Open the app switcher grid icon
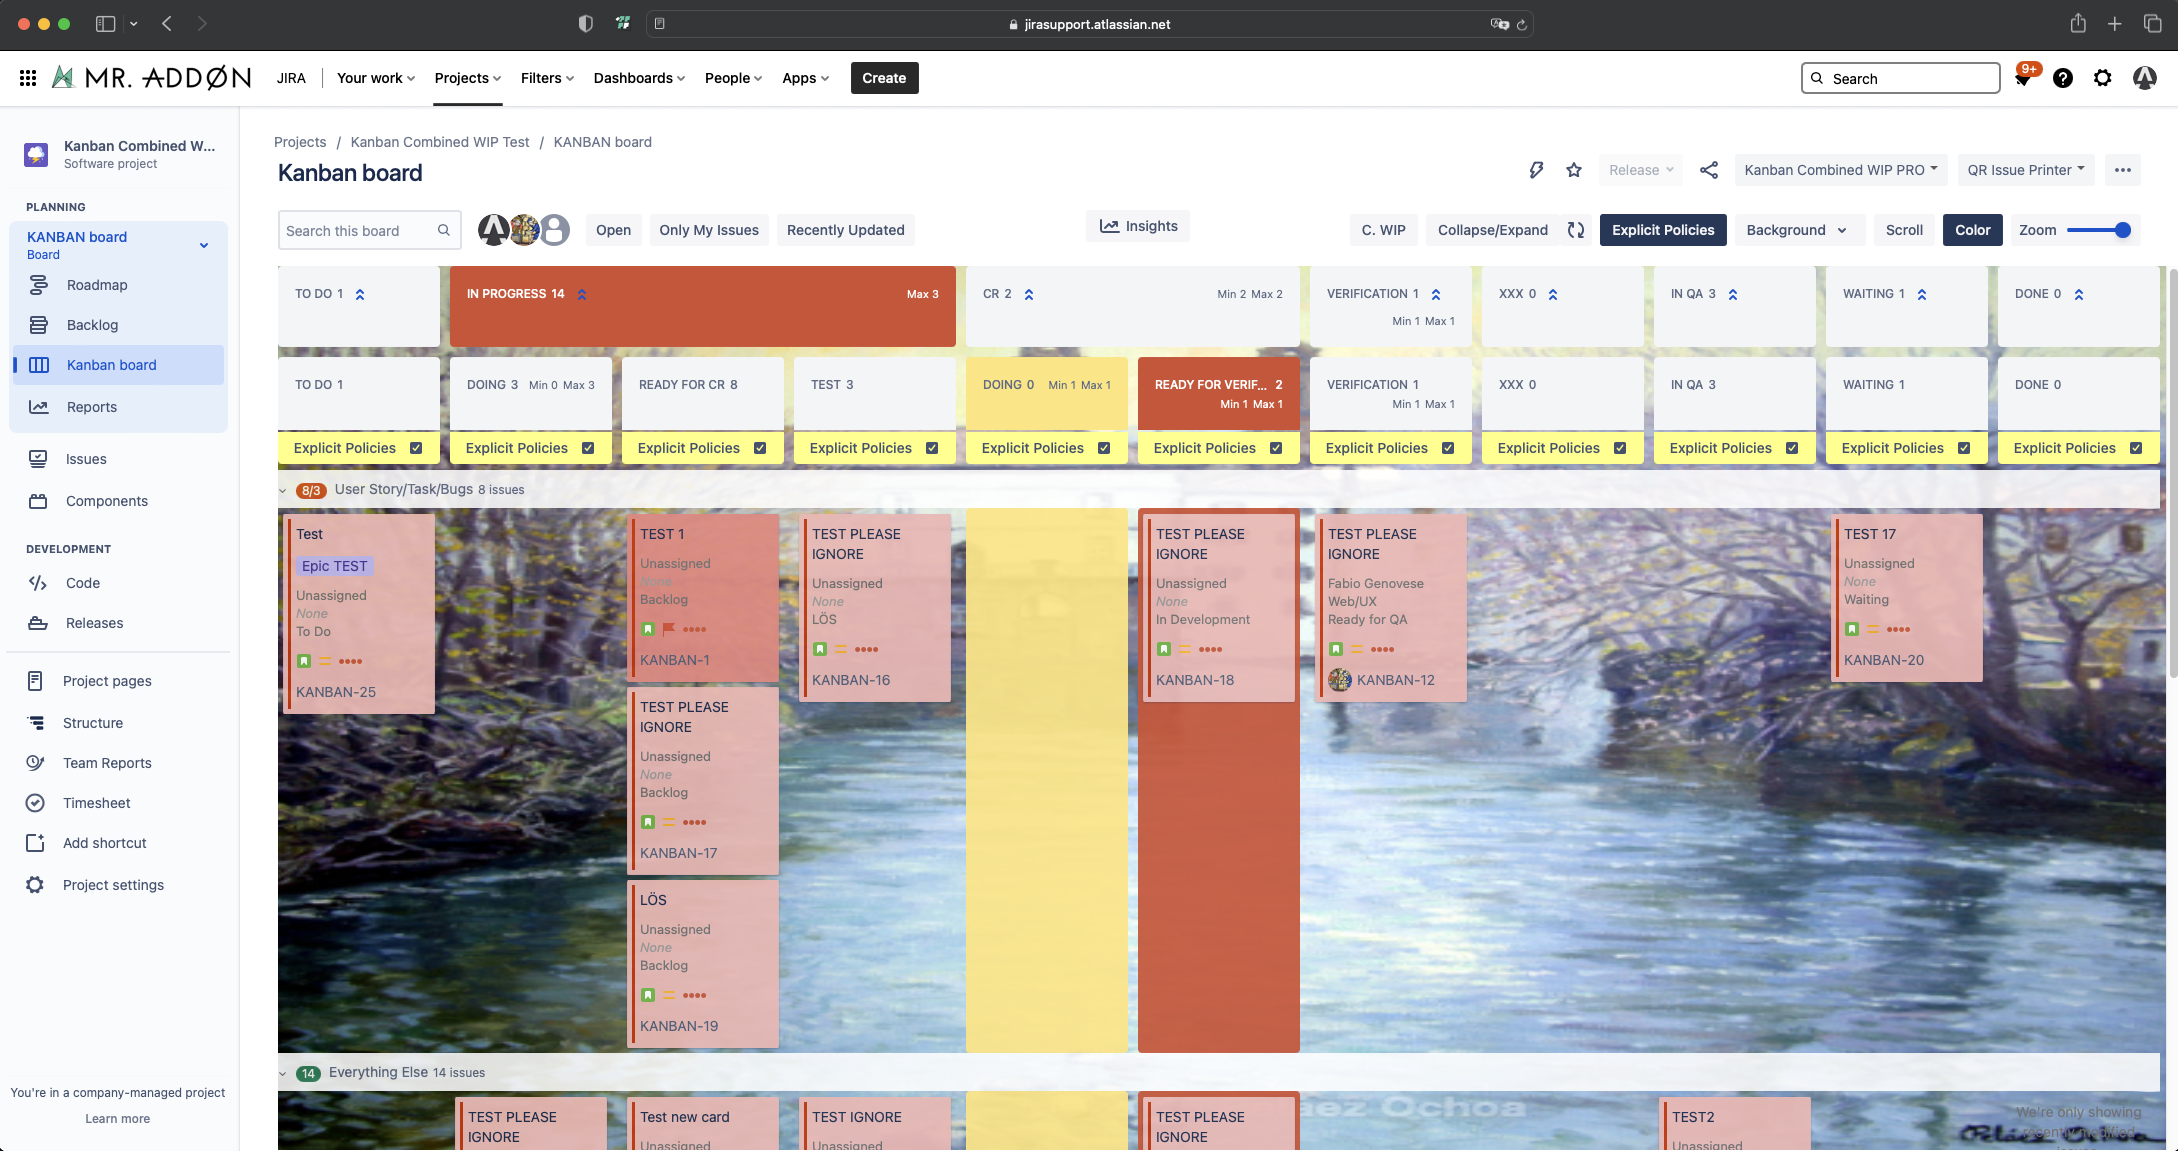This screenshot has width=2178, height=1151. 28,78
